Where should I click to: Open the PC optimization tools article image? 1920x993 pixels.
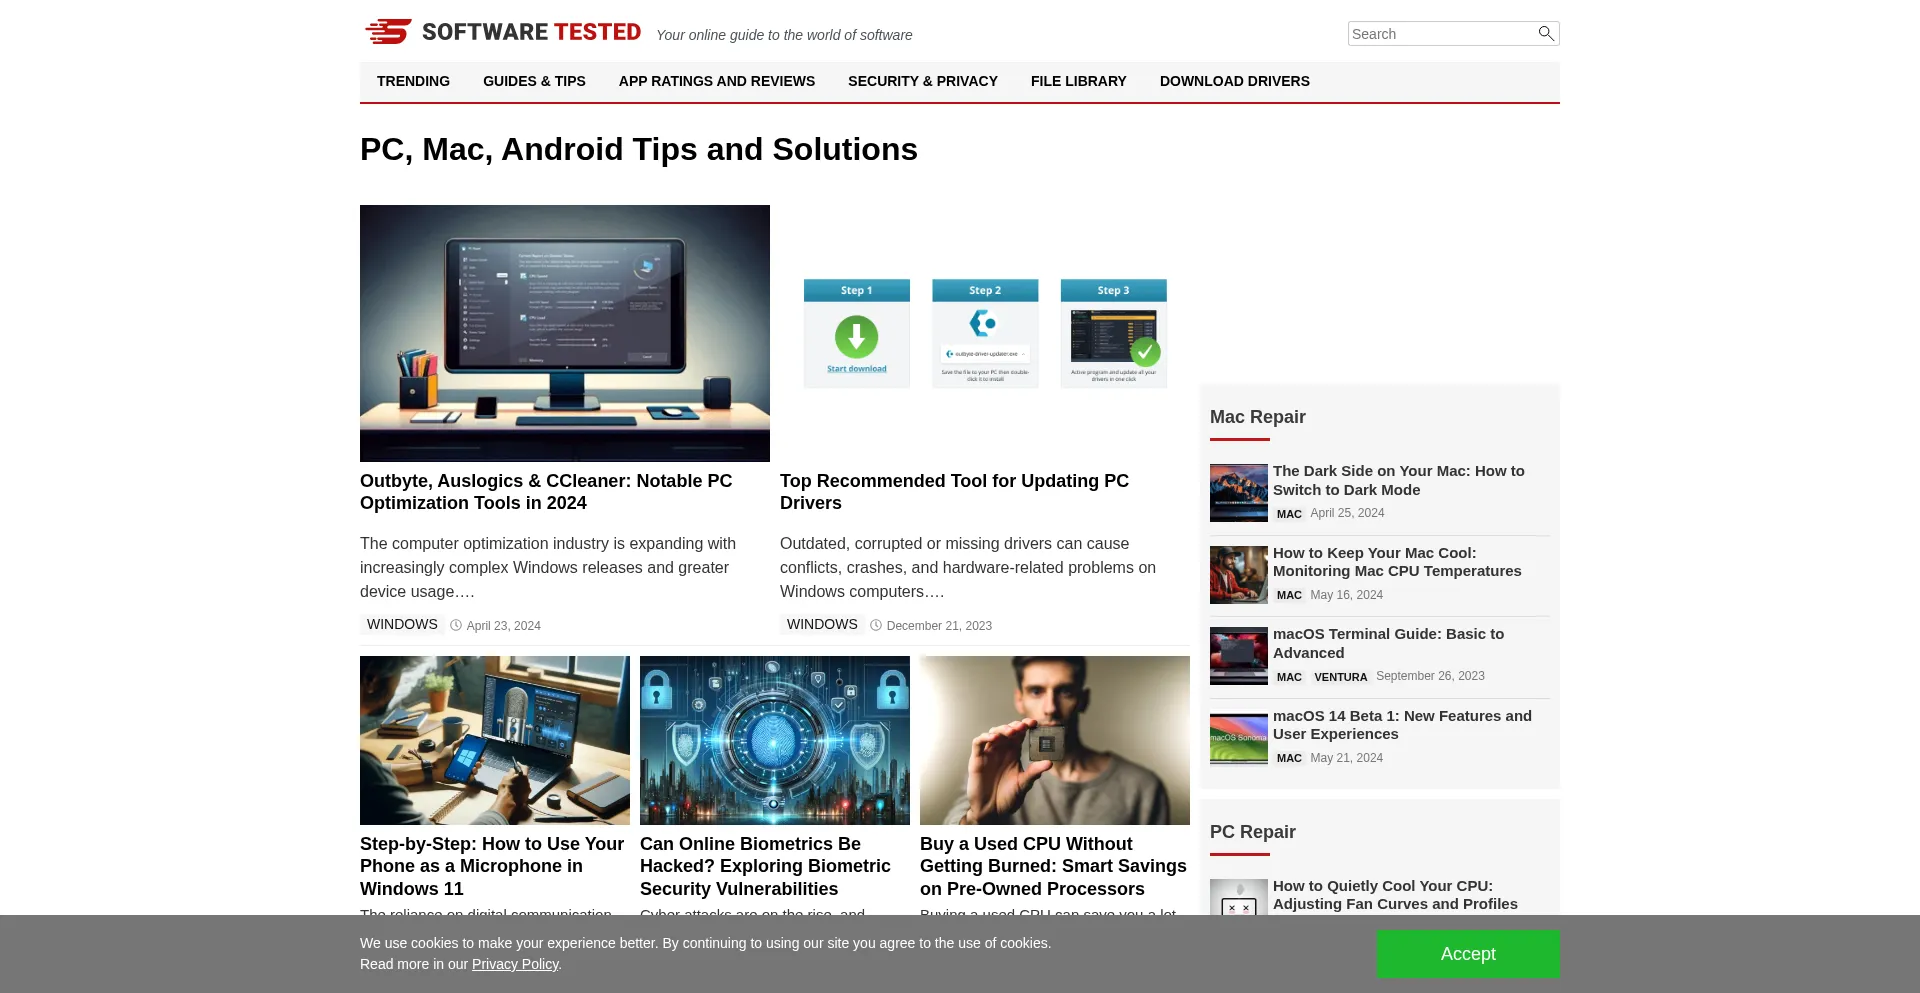[565, 333]
